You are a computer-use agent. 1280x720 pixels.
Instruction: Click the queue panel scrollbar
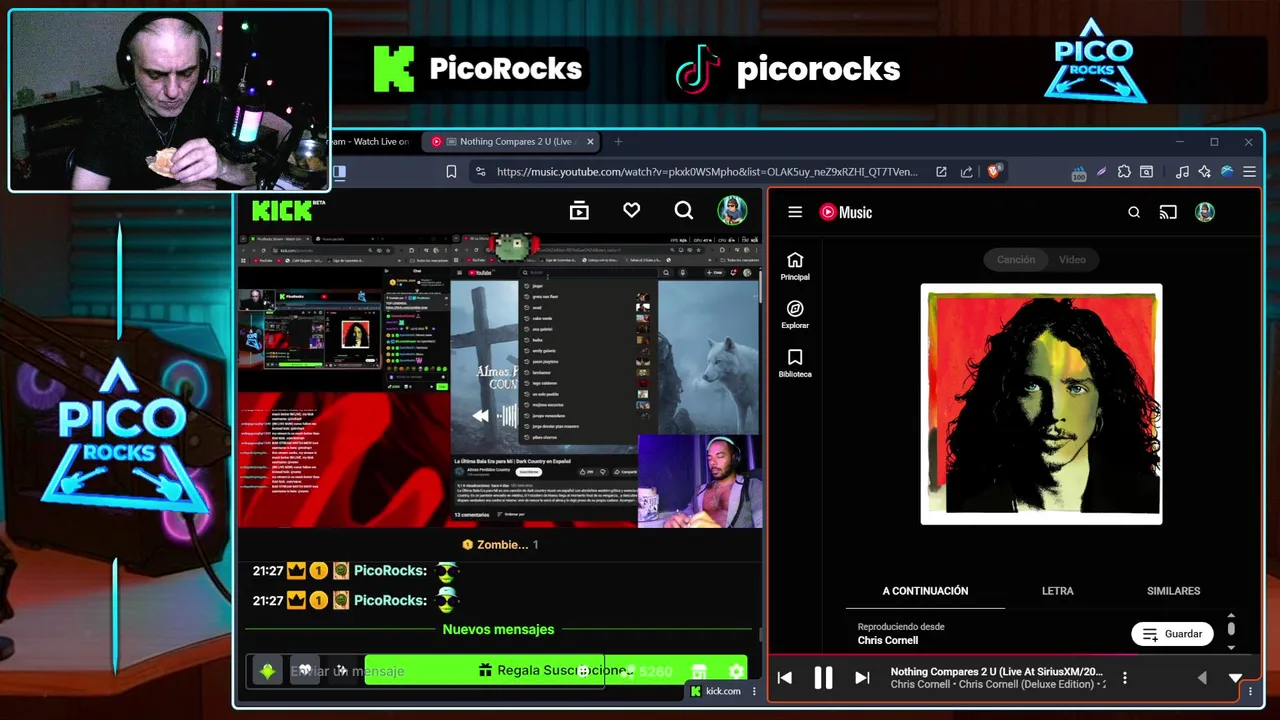pyautogui.click(x=1231, y=629)
